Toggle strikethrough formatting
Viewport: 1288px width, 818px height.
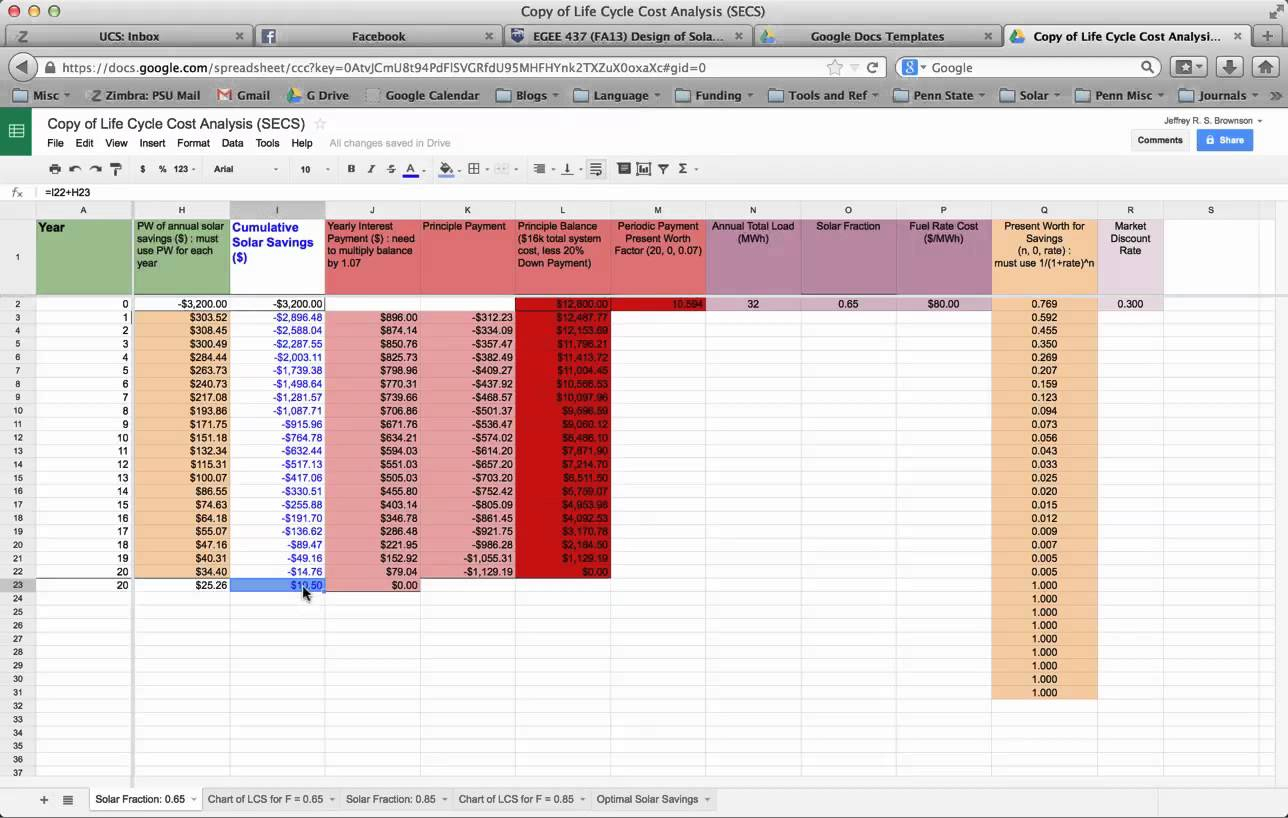click(x=390, y=168)
